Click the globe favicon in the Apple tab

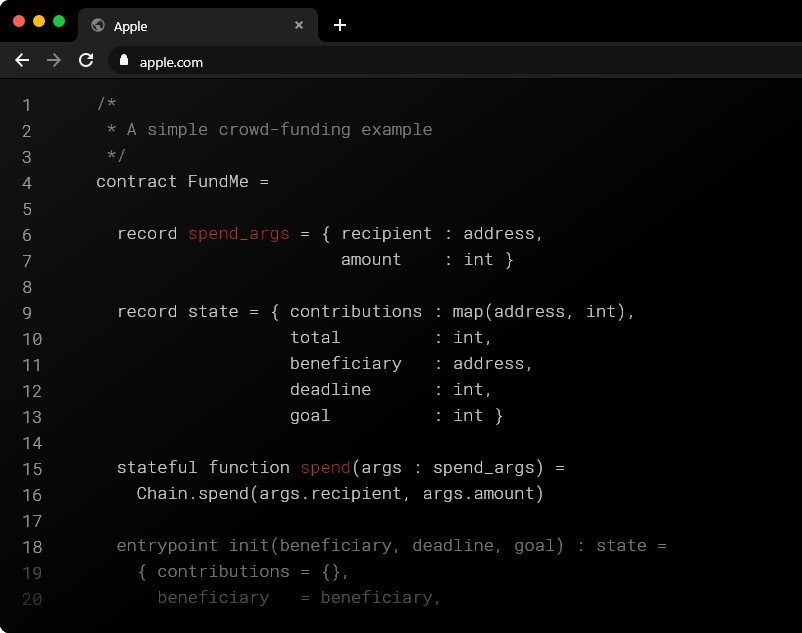coord(98,26)
